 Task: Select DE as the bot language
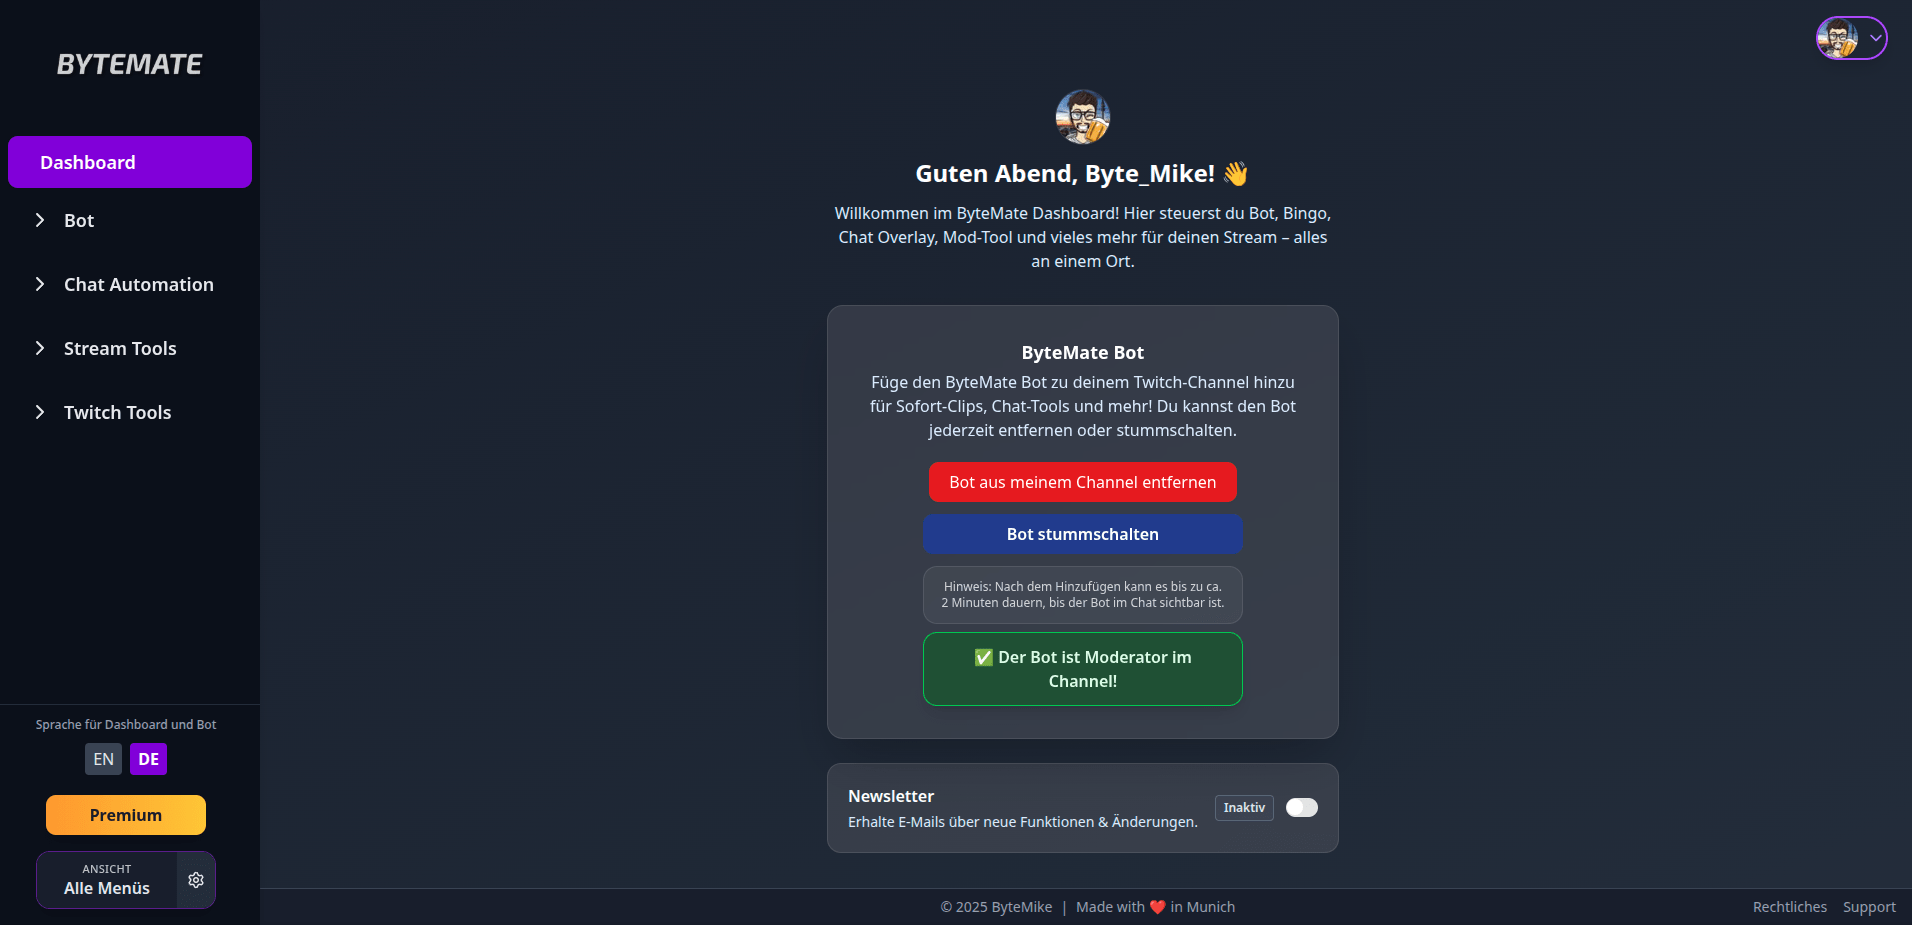(148, 759)
